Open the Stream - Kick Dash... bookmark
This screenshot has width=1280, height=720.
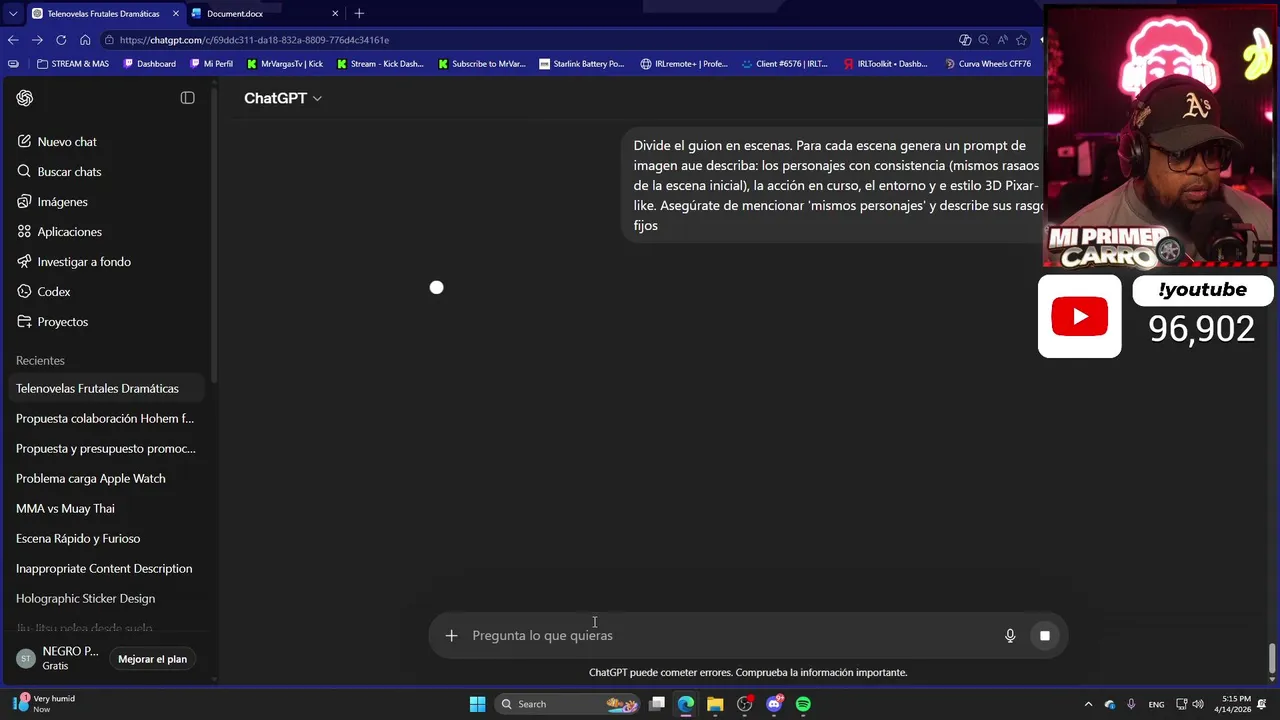click(381, 64)
